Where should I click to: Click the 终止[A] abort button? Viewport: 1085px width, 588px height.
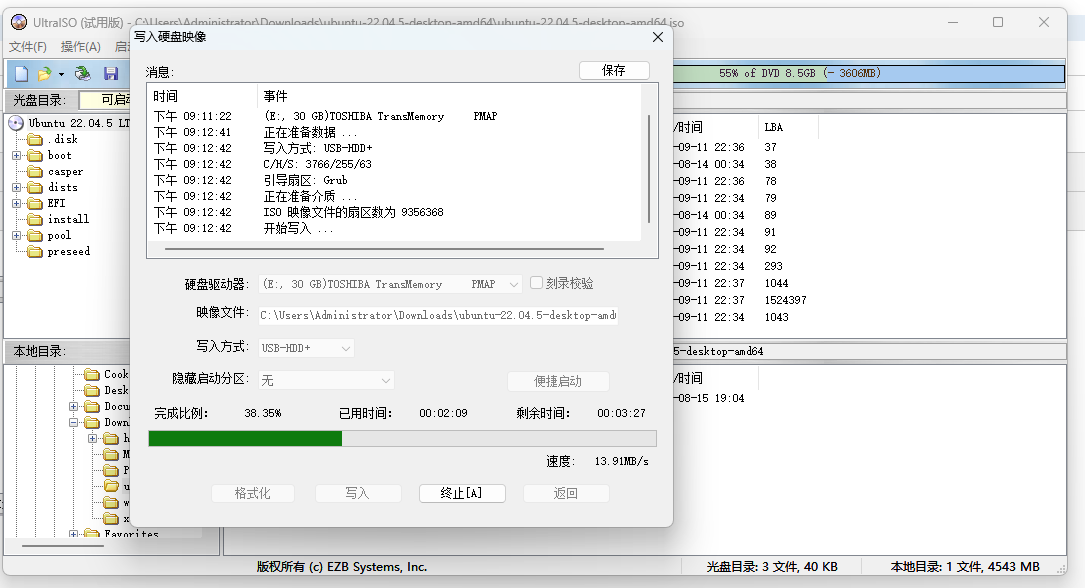coord(462,493)
